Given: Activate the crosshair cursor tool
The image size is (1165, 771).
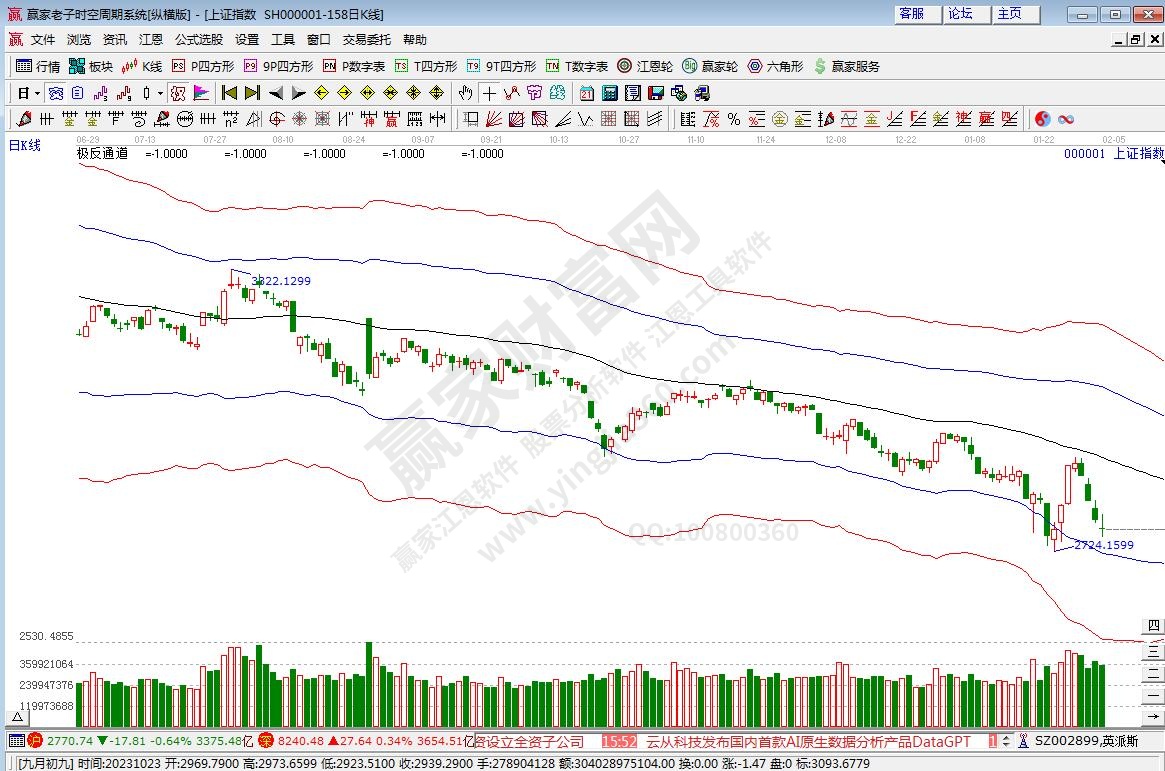Looking at the screenshot, I should (x=489, y=93).
